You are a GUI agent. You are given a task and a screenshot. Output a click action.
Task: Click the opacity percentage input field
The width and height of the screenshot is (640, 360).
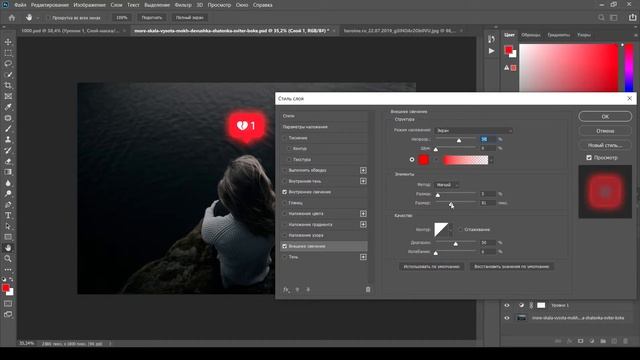pyautogui.click(x=488, y=139)
